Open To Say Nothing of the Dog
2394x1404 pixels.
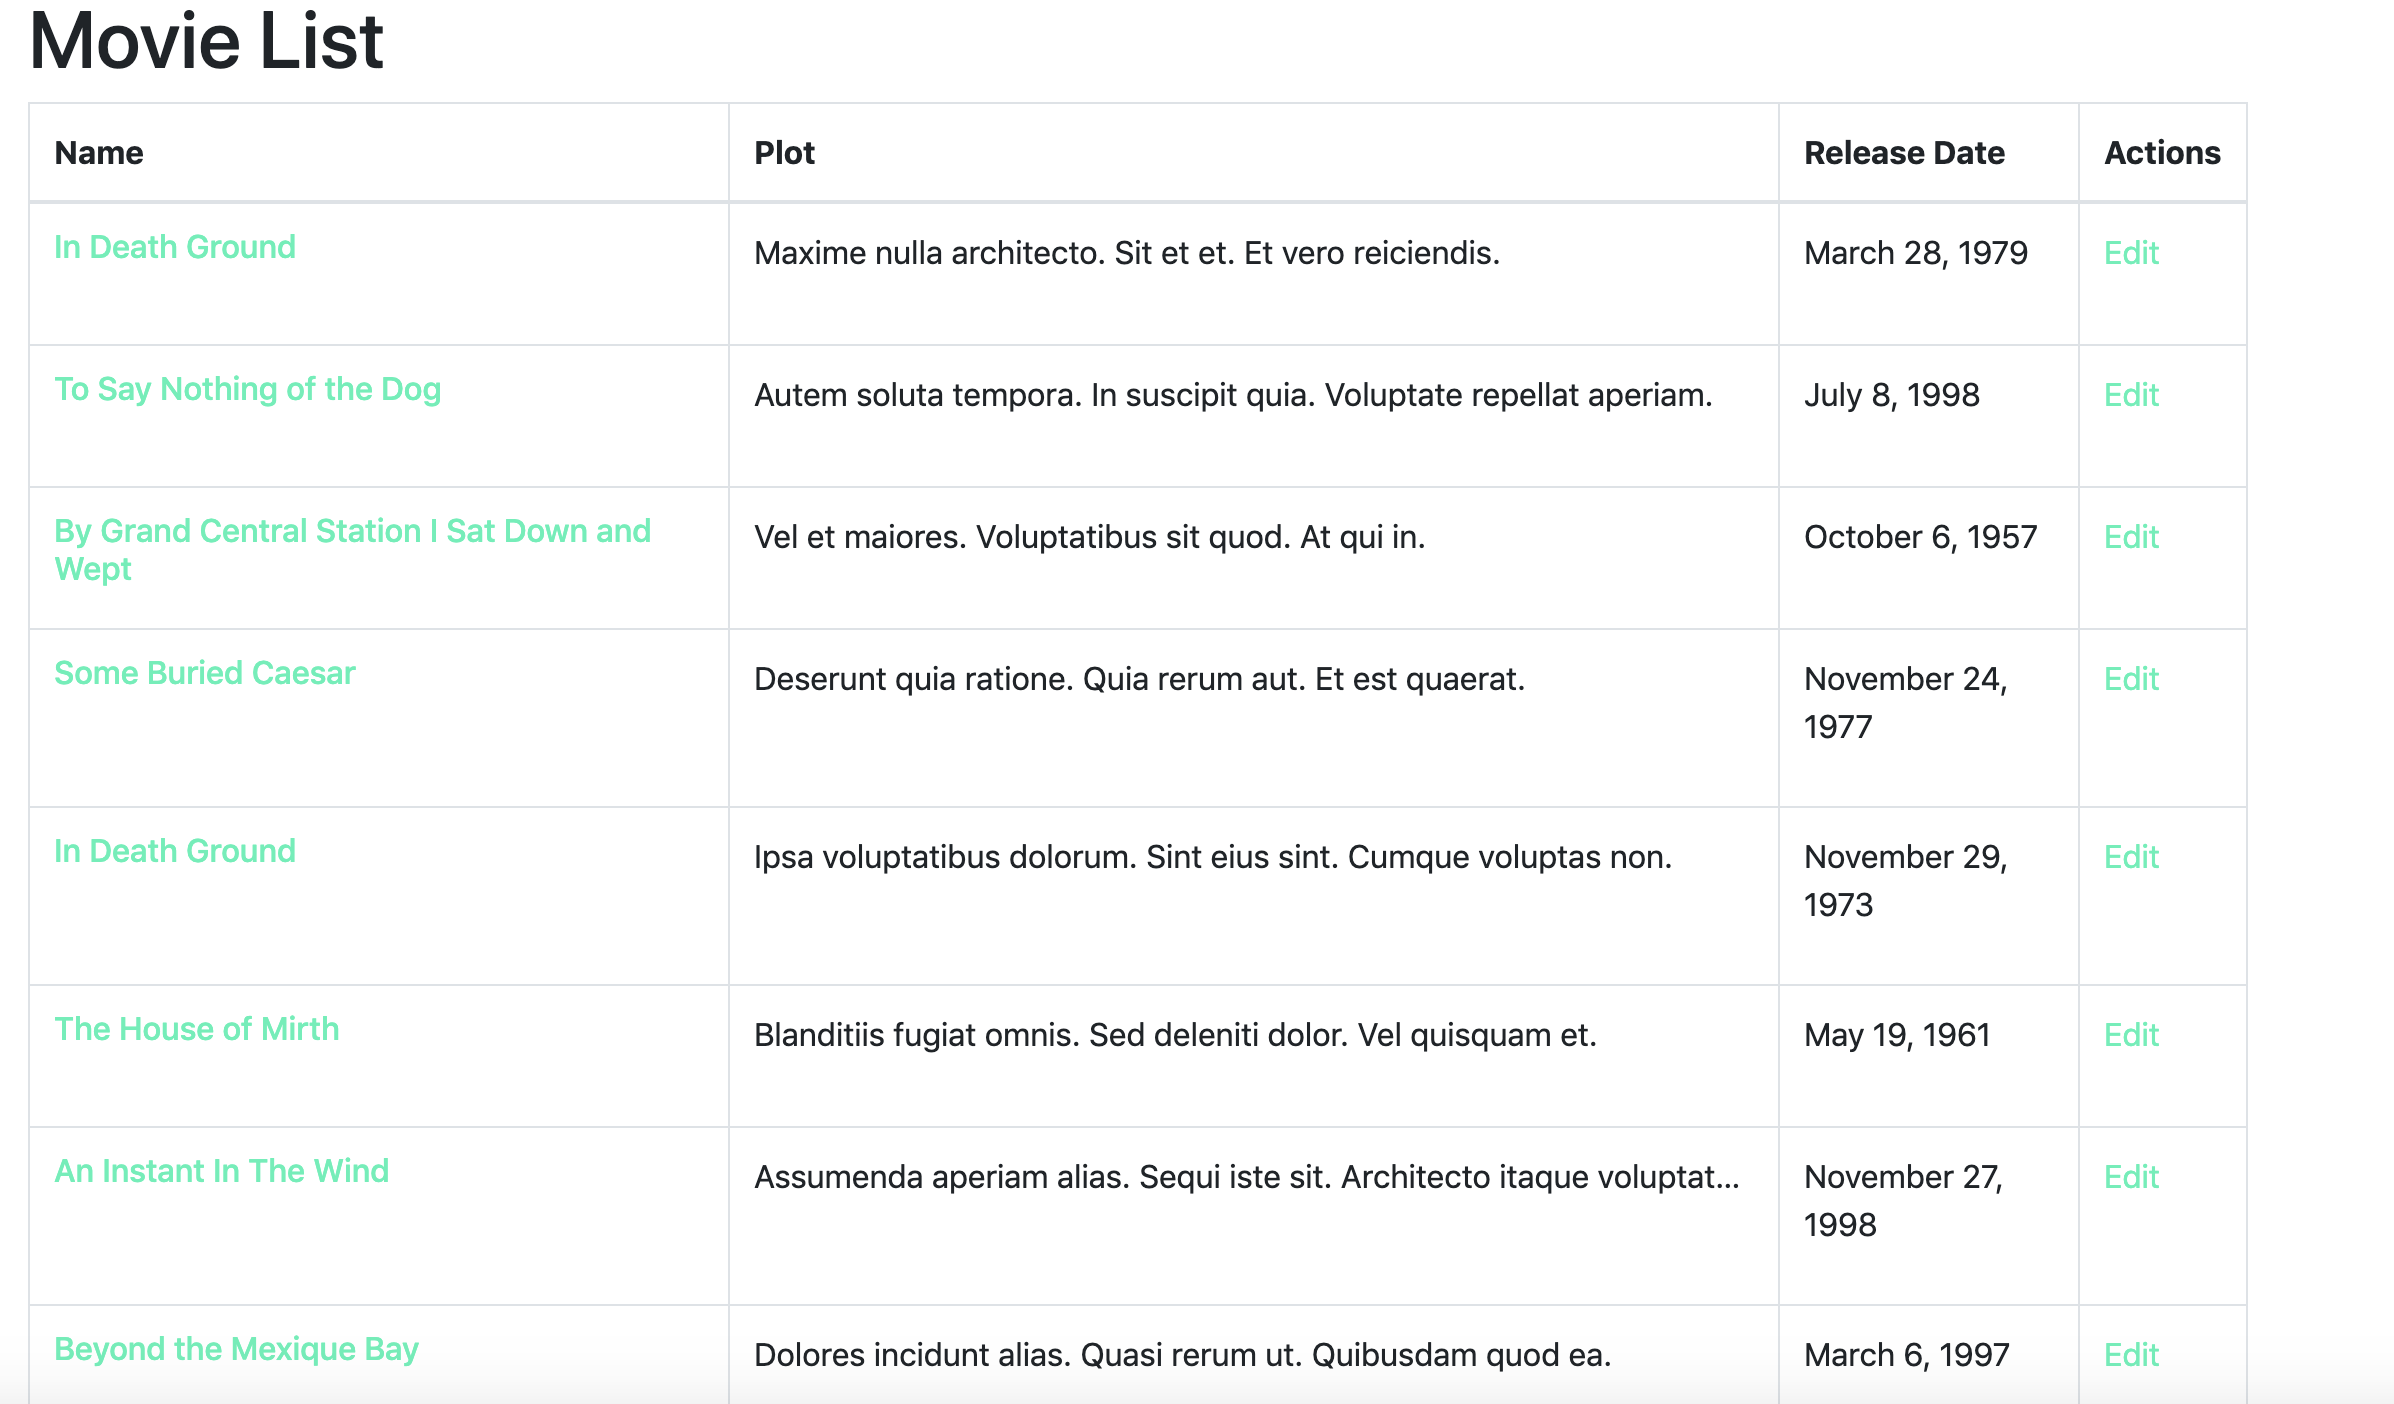(247, 389)
